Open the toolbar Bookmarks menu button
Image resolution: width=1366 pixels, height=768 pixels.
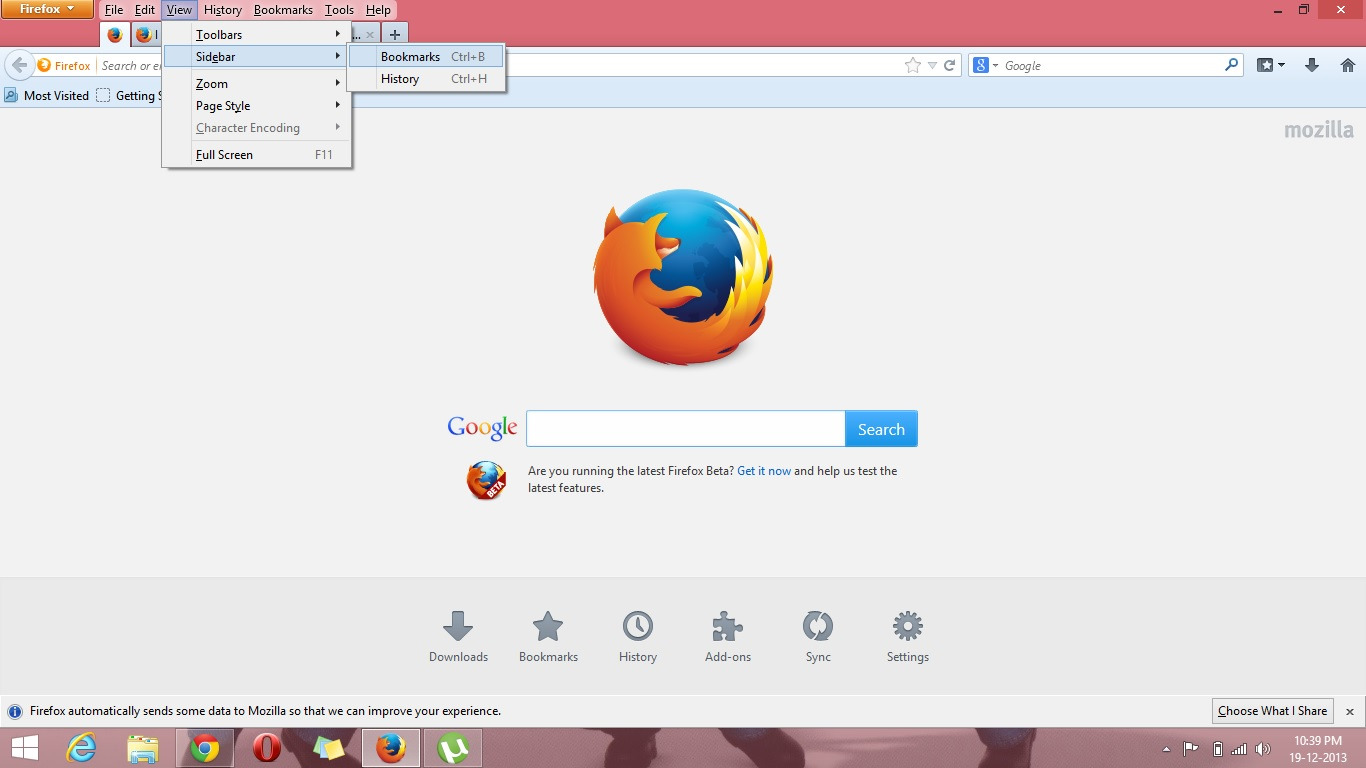click(x=1271, y=65)
